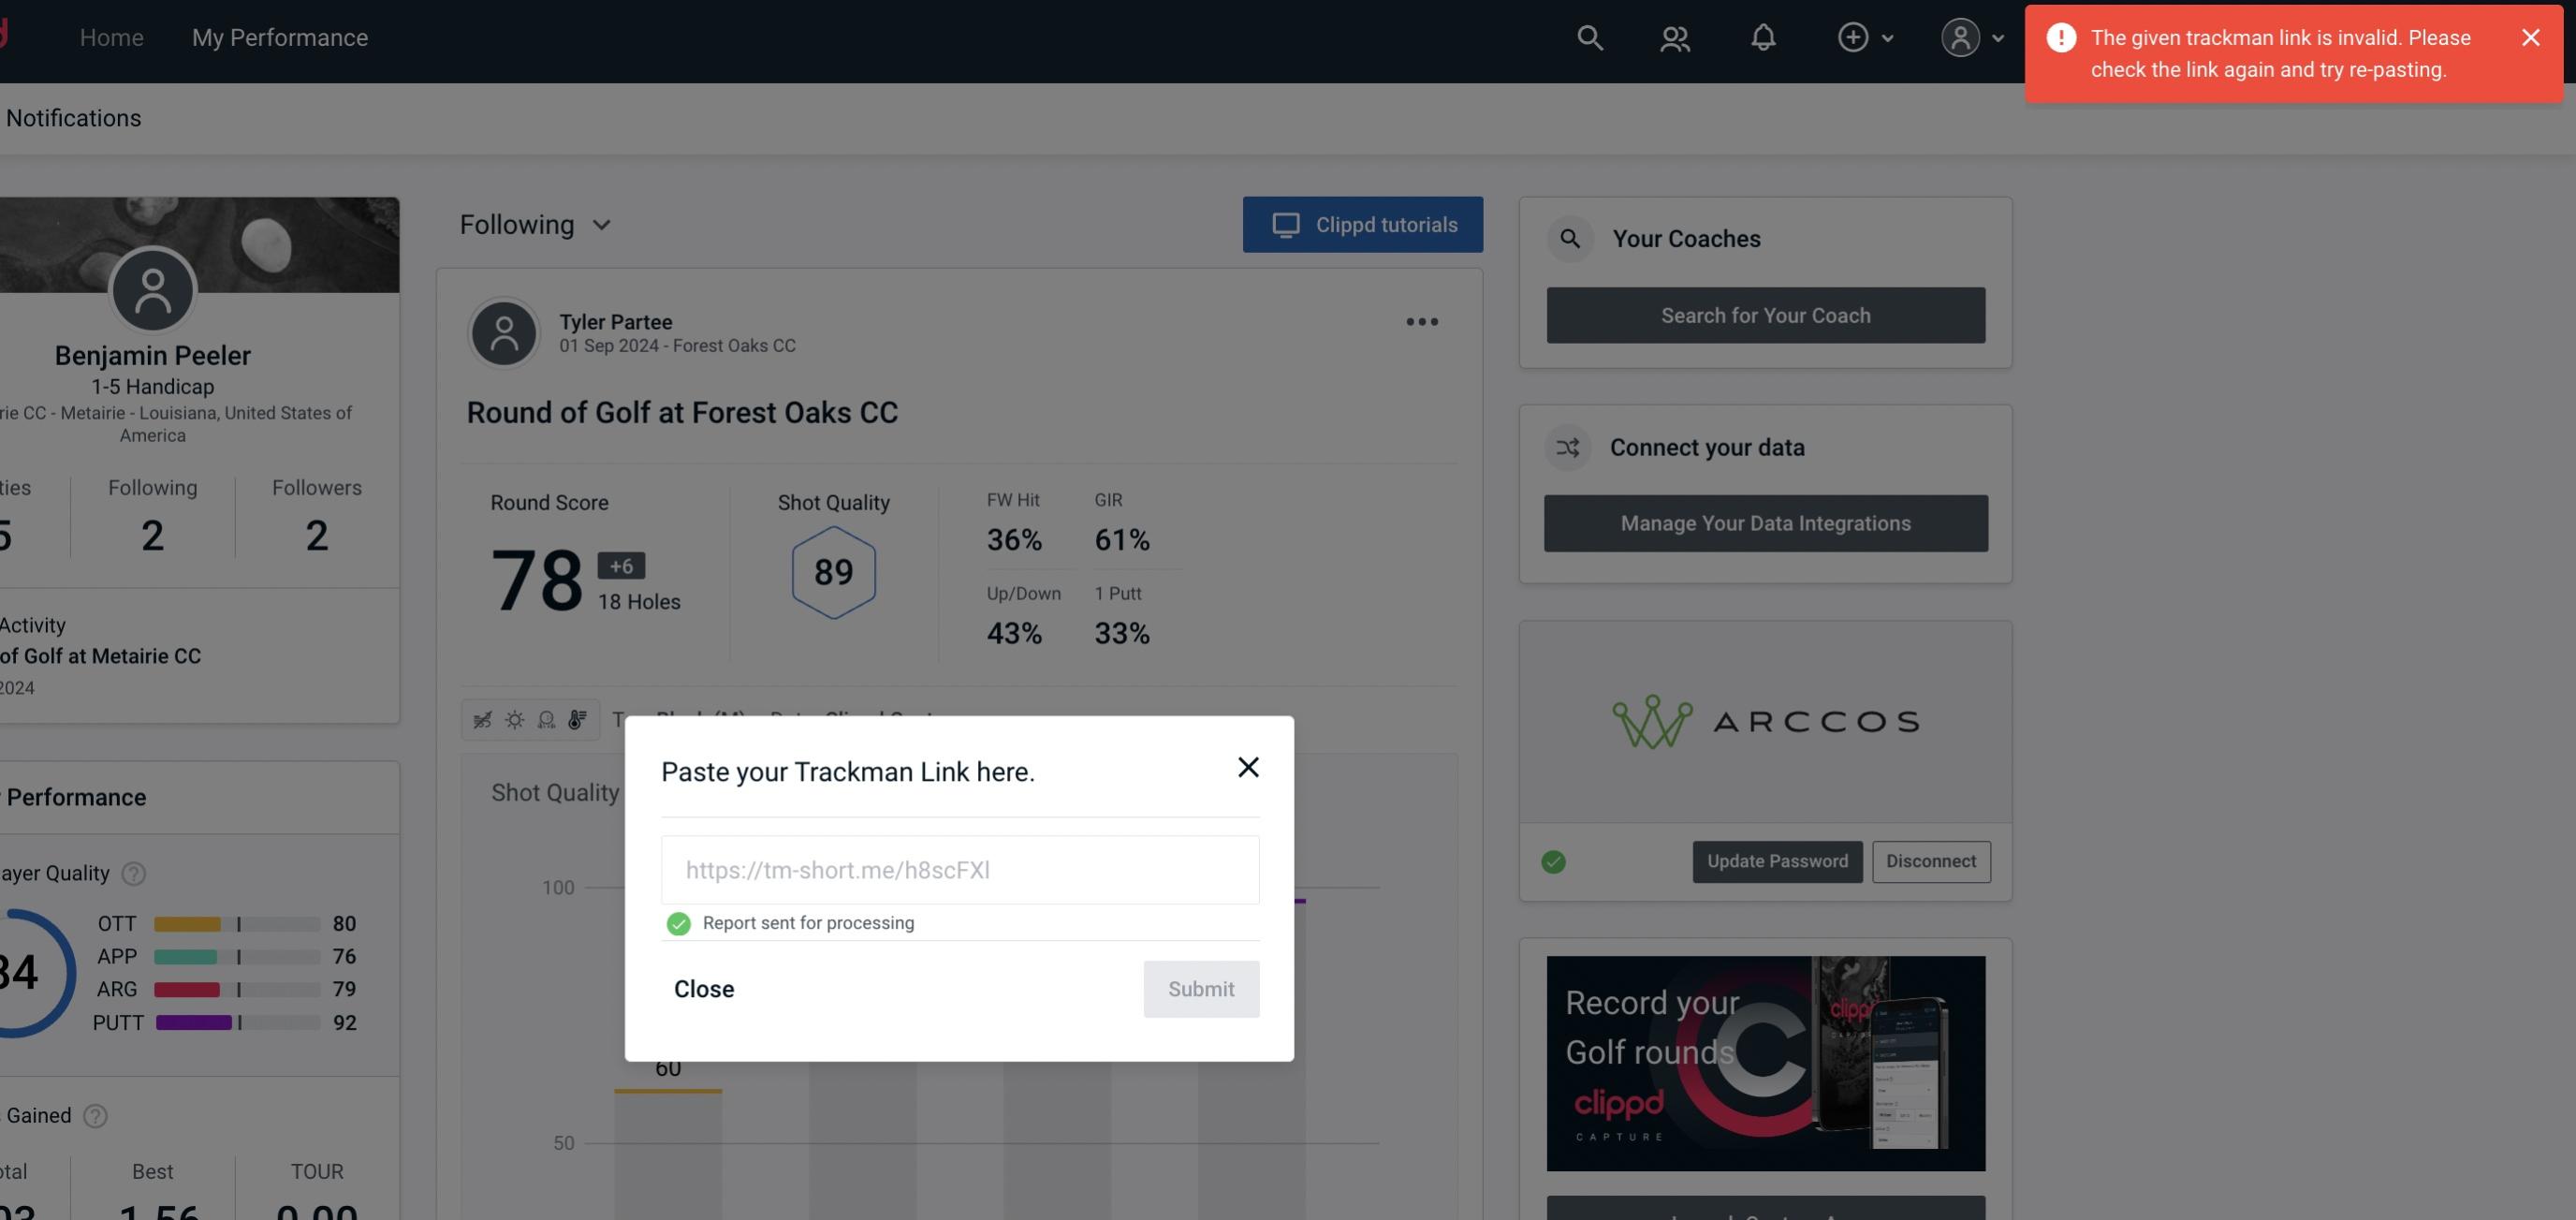Click Tyler Partee round three-dot menu
The width and height of the screenshot is (2576, 1220).
coord(1421,322)
